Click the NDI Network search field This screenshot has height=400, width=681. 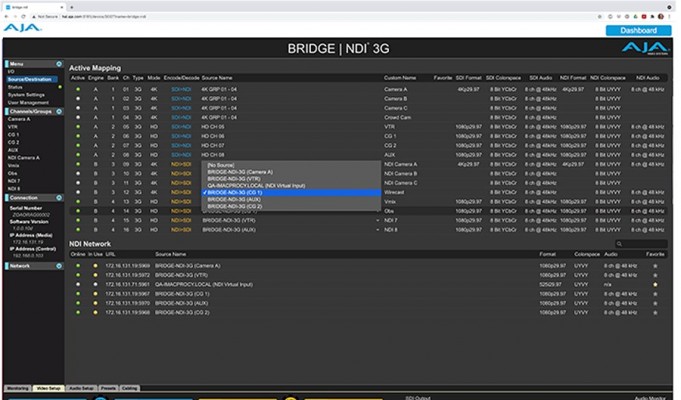pos(641,244)
